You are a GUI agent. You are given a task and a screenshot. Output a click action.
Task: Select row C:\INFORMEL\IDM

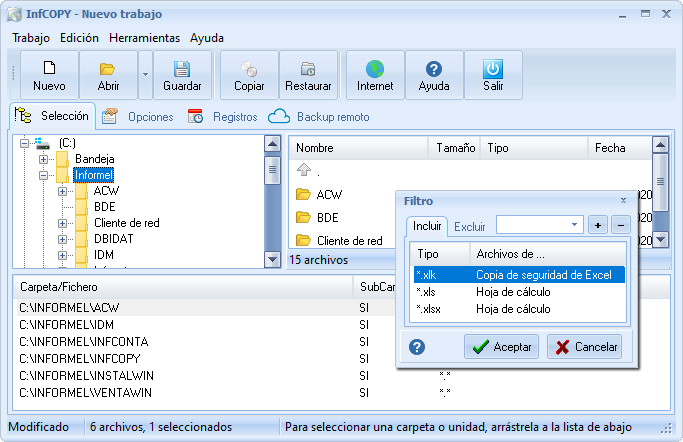205,324
